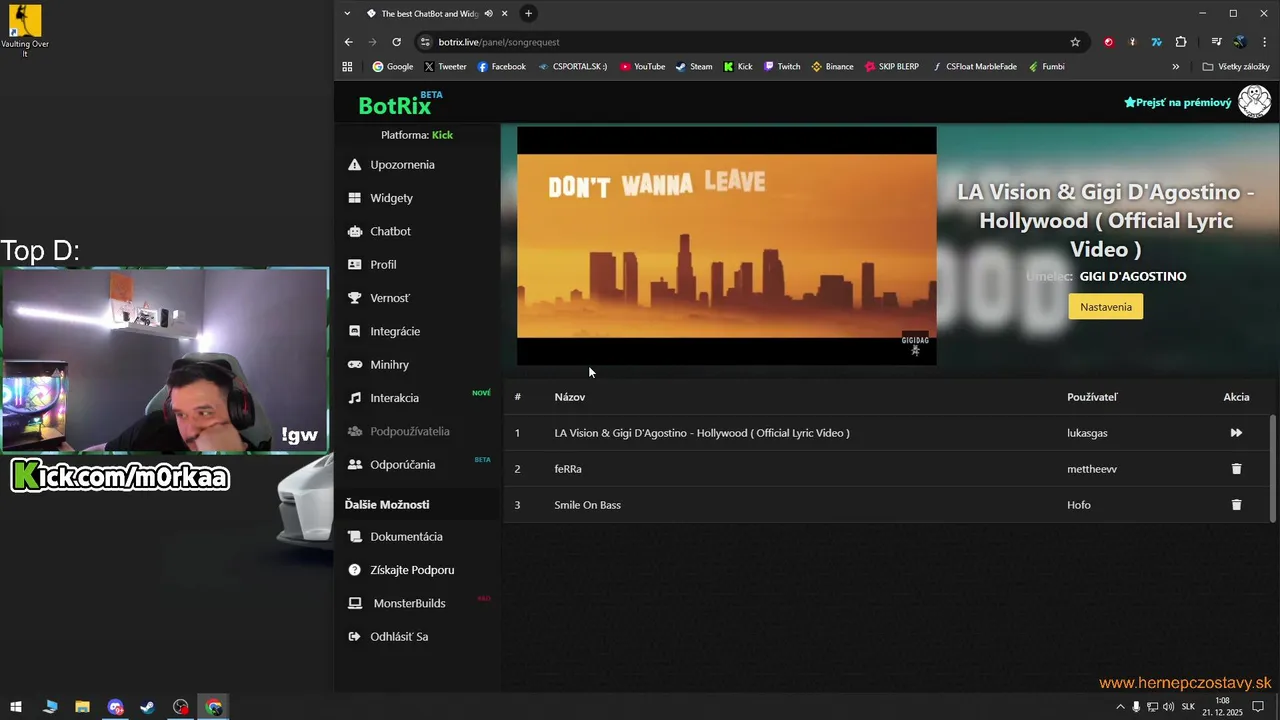Open the CSFloat MarbleFade bookmark

pyautogui.click(x=975, y=67)
